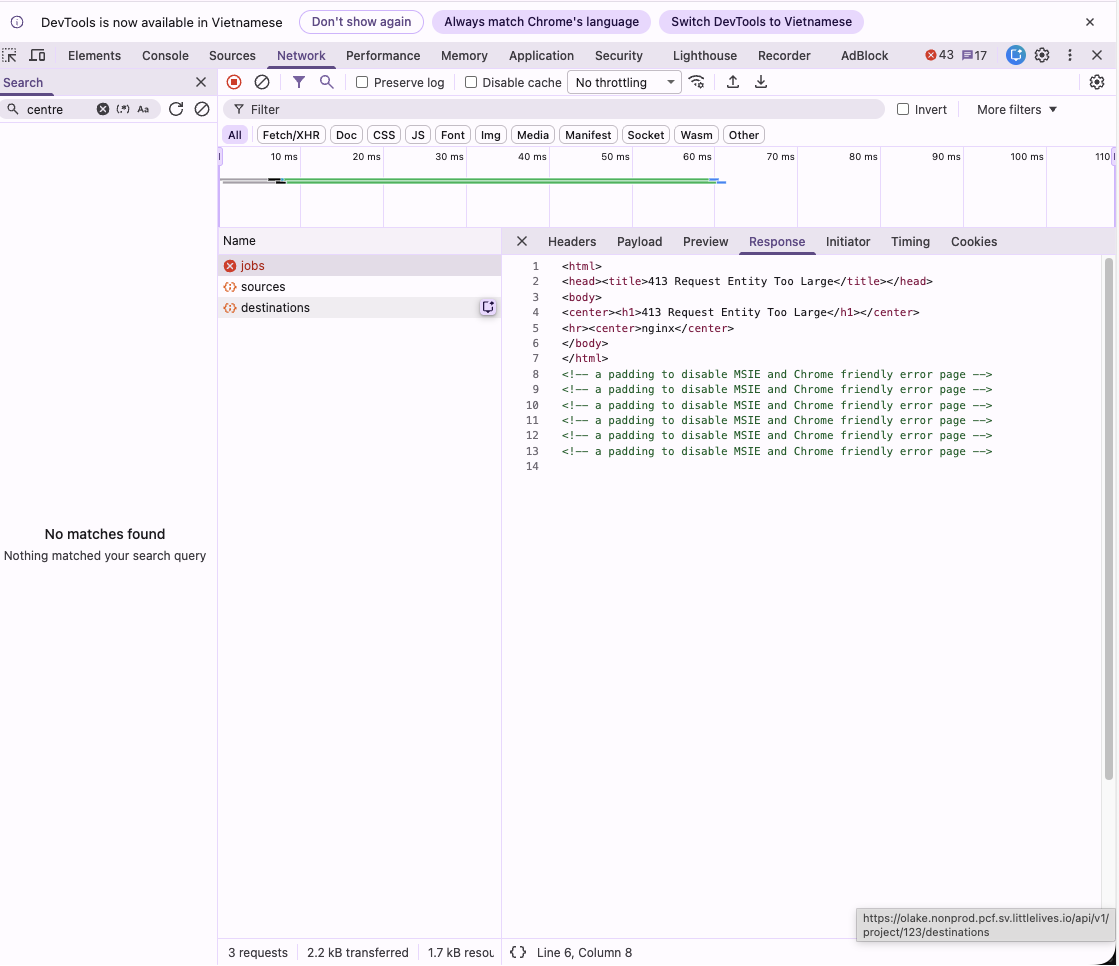Click Always match Chrome's language button

pos(541,22)
